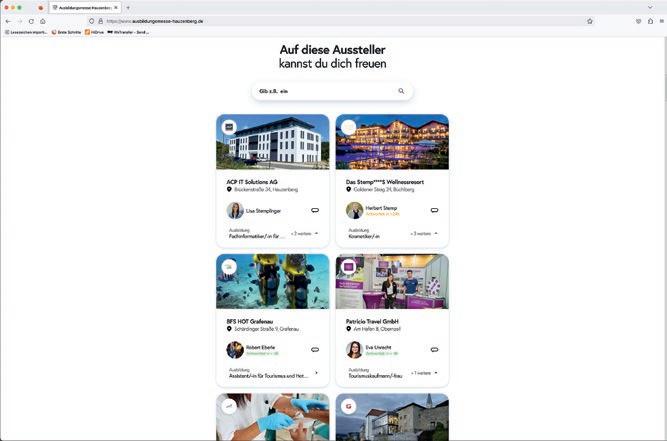Open Das Stemp Wellnessresort title

[385, 182]
